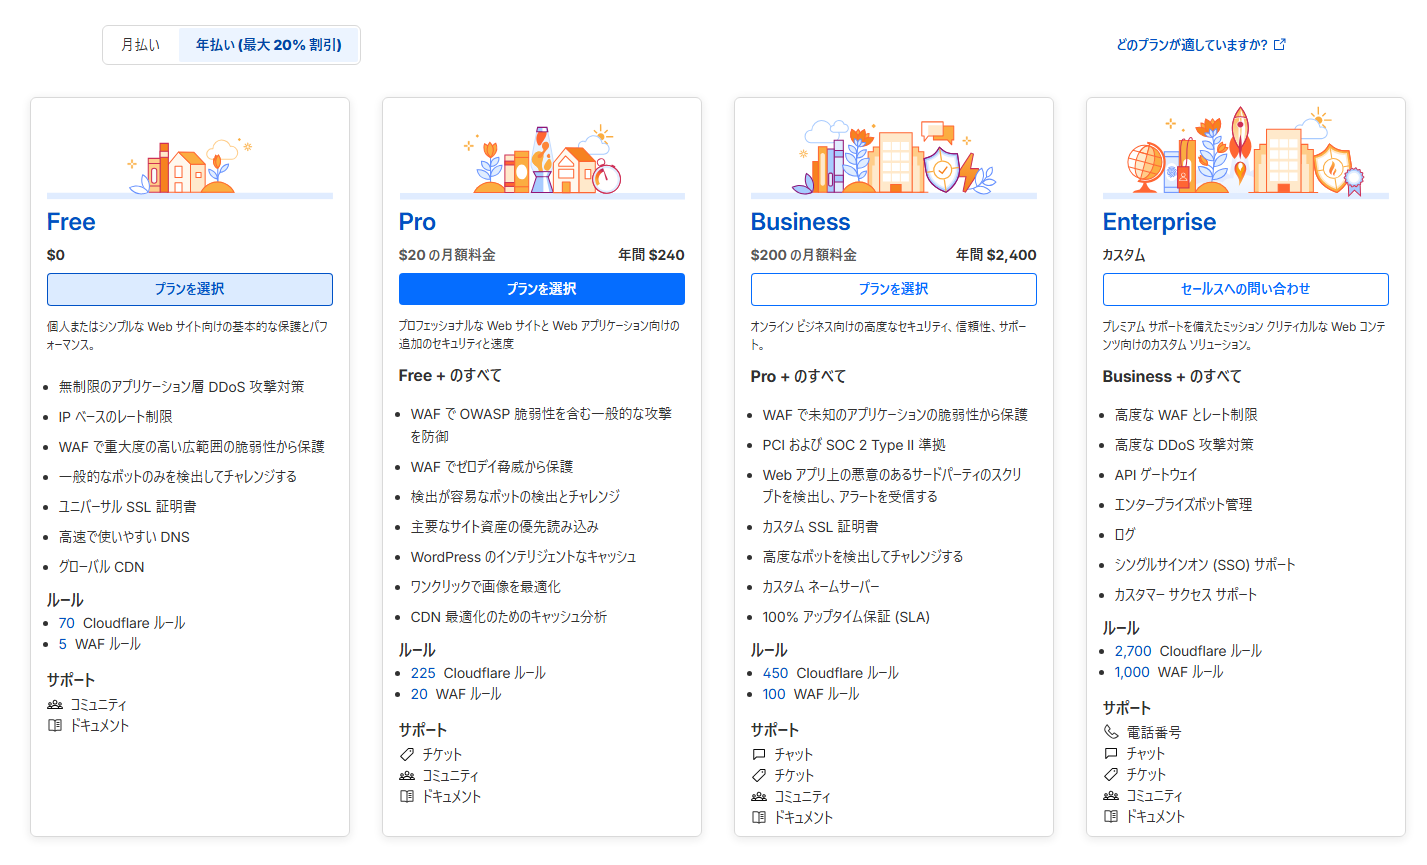
Task: Click the Pro plan lava lamp illustration
Action: (x=541, y=158)
